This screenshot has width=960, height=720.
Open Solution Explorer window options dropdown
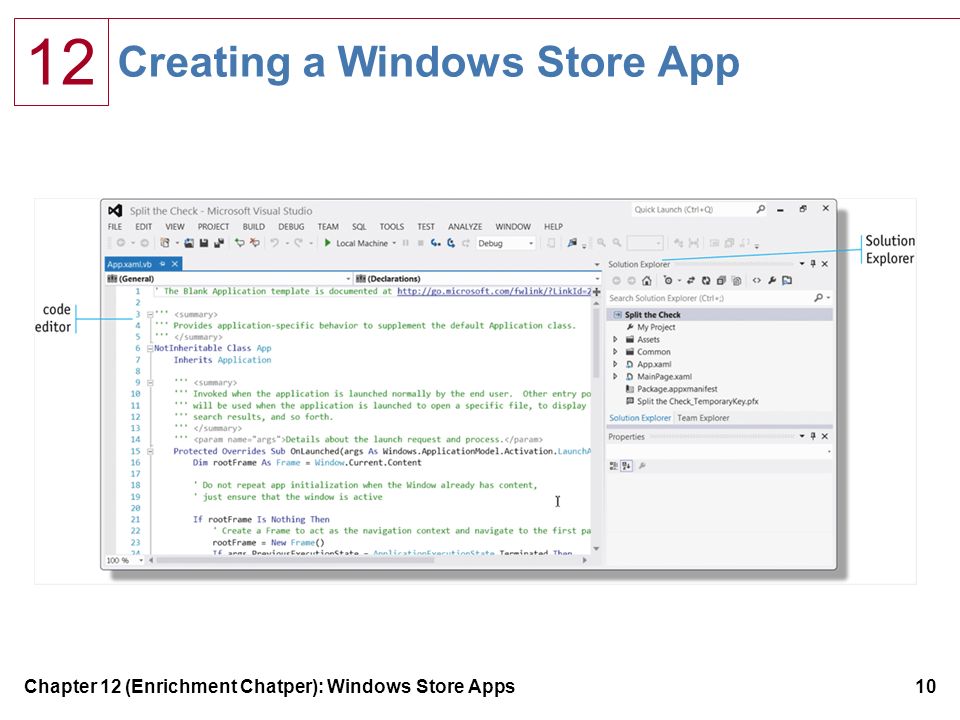[x=801, y=264]
